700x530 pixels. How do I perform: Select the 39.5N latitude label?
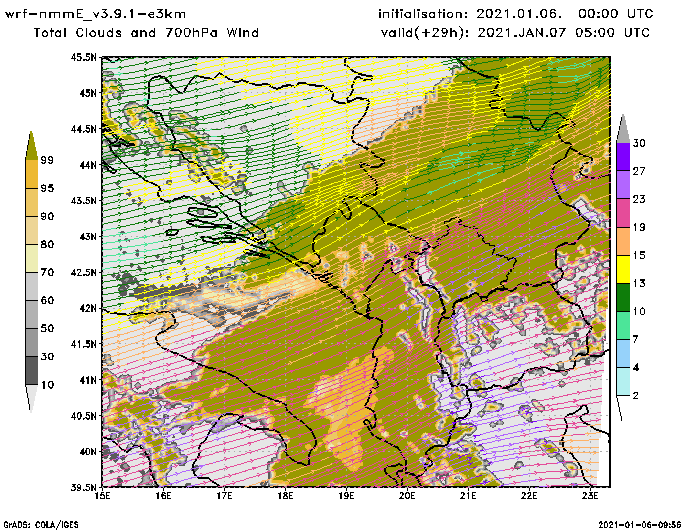[x=83, y=487]
